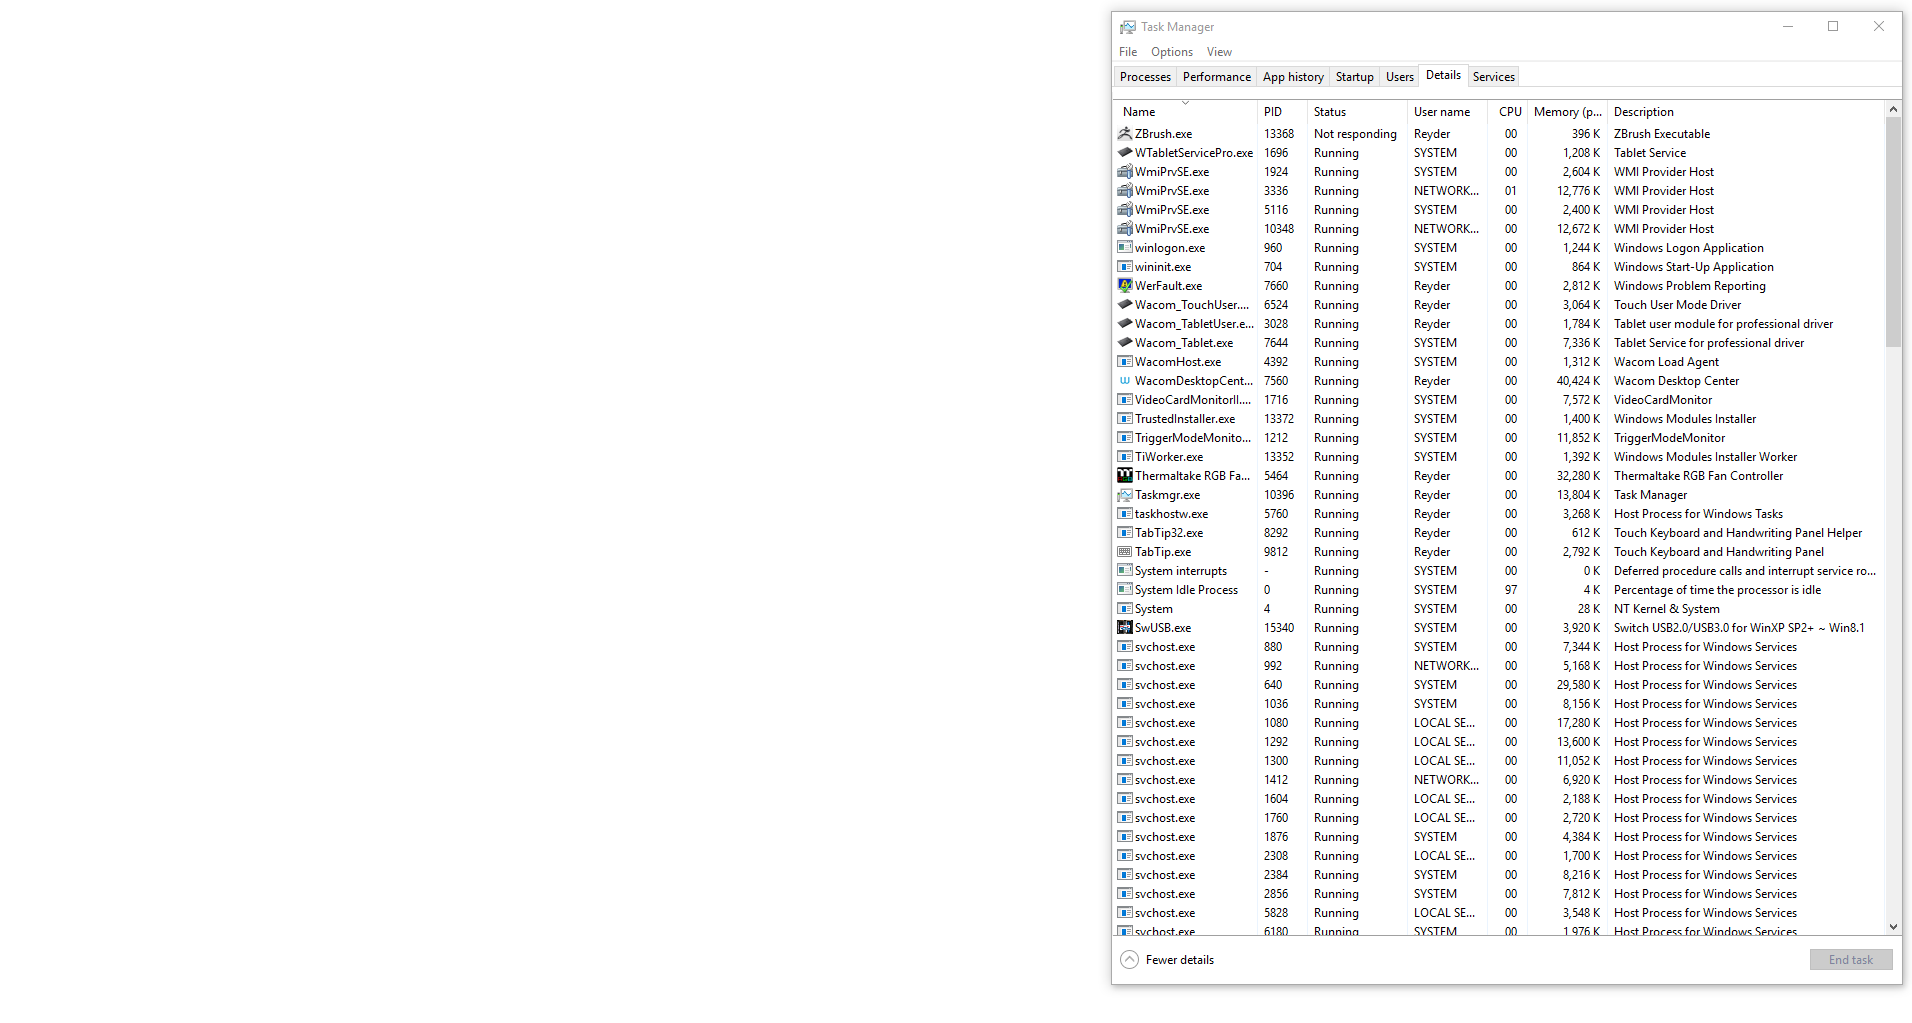Click the Fewer details label
Image resolution: width=1912 pixels, height=1023 pixels.
pyautogui.click(x=1180, y=960)
